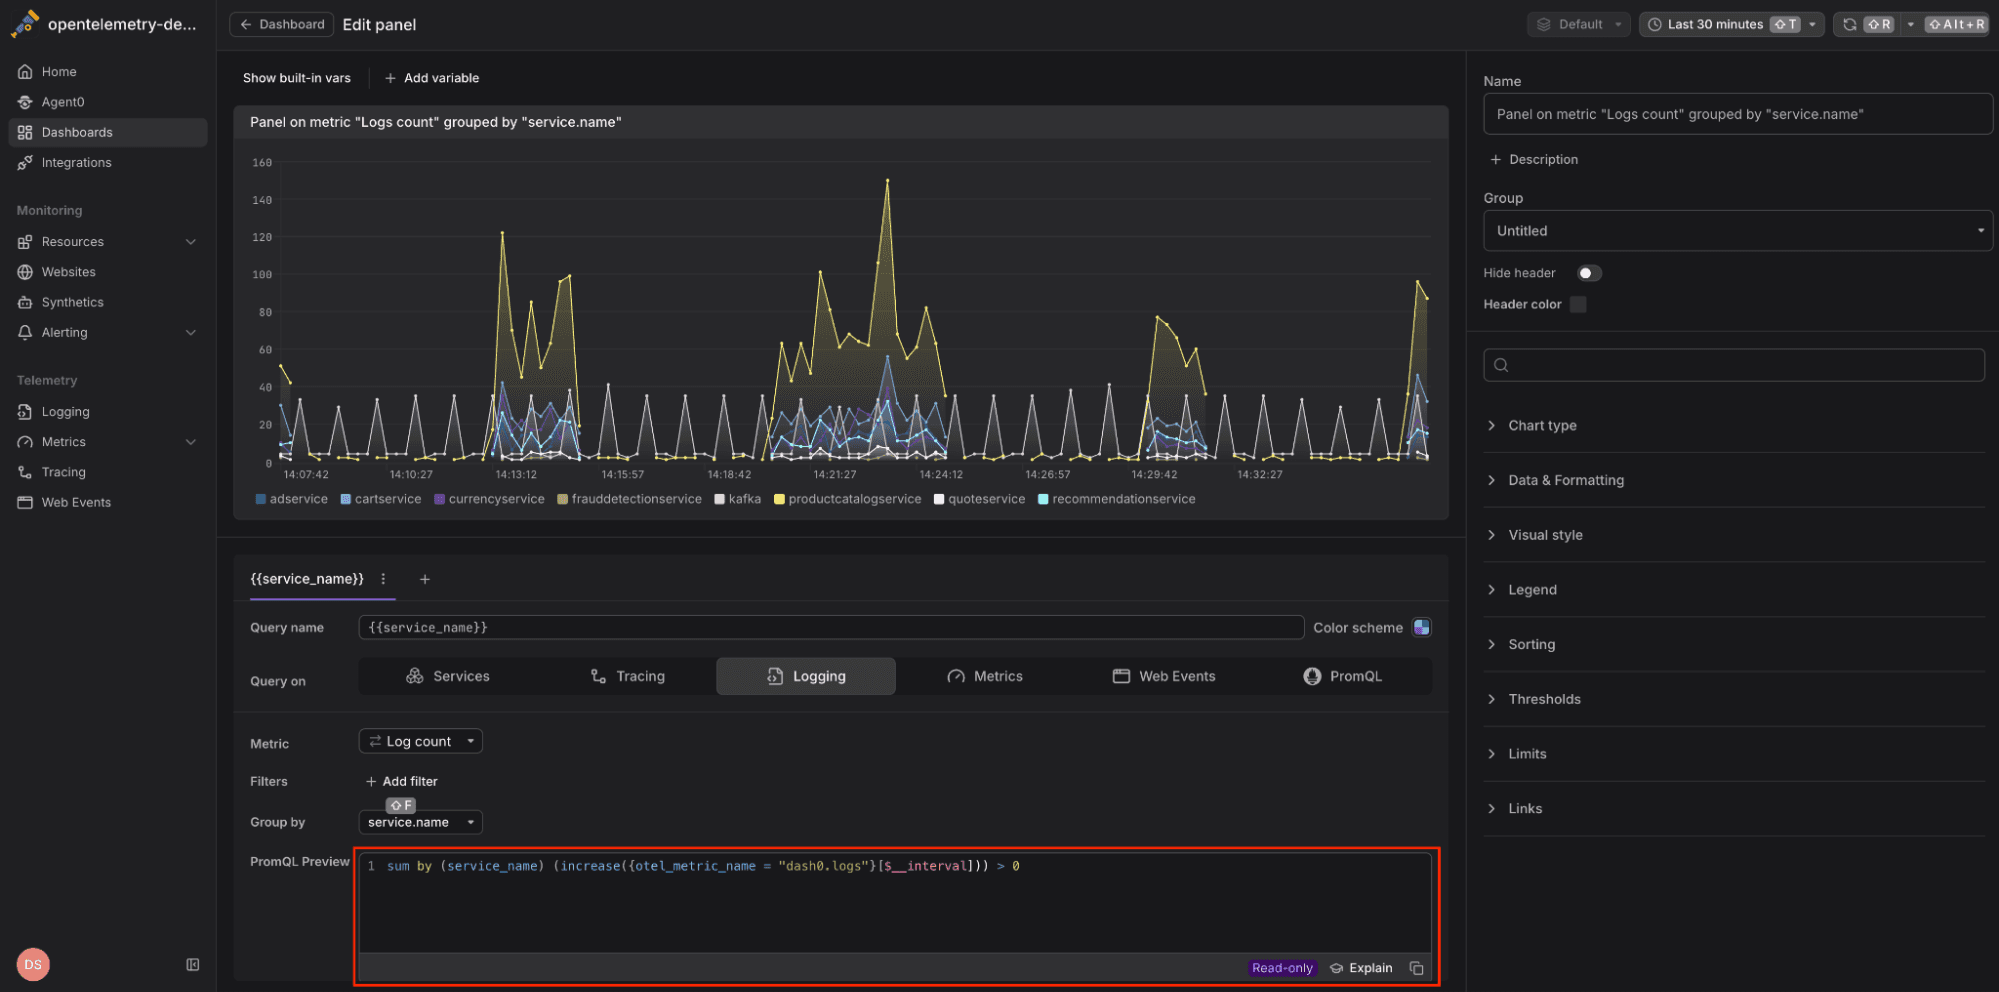Open the DS user avatar menu
This screenshot has height=992, width=1999.
(33, 965)
